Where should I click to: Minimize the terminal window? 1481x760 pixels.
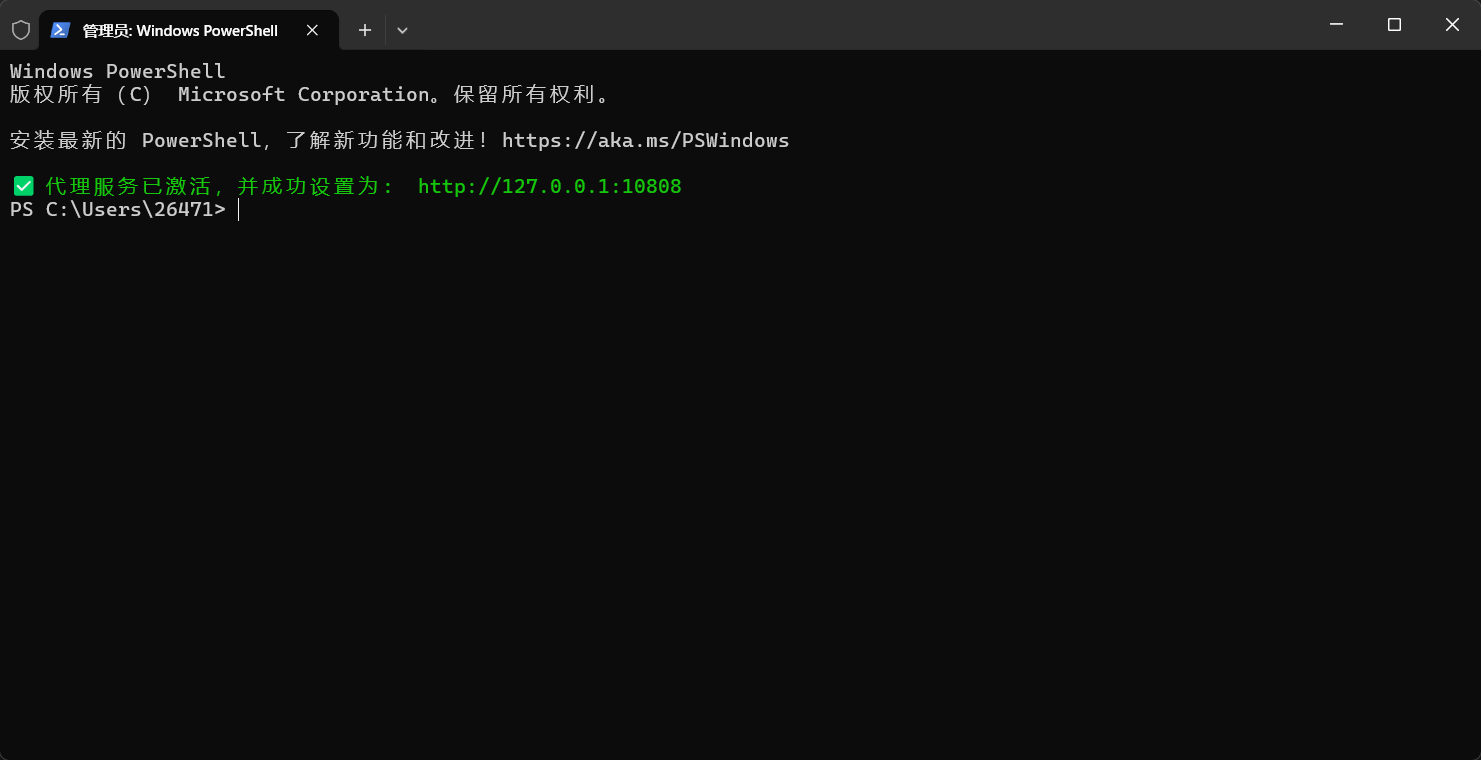(x=1336, y=24)
